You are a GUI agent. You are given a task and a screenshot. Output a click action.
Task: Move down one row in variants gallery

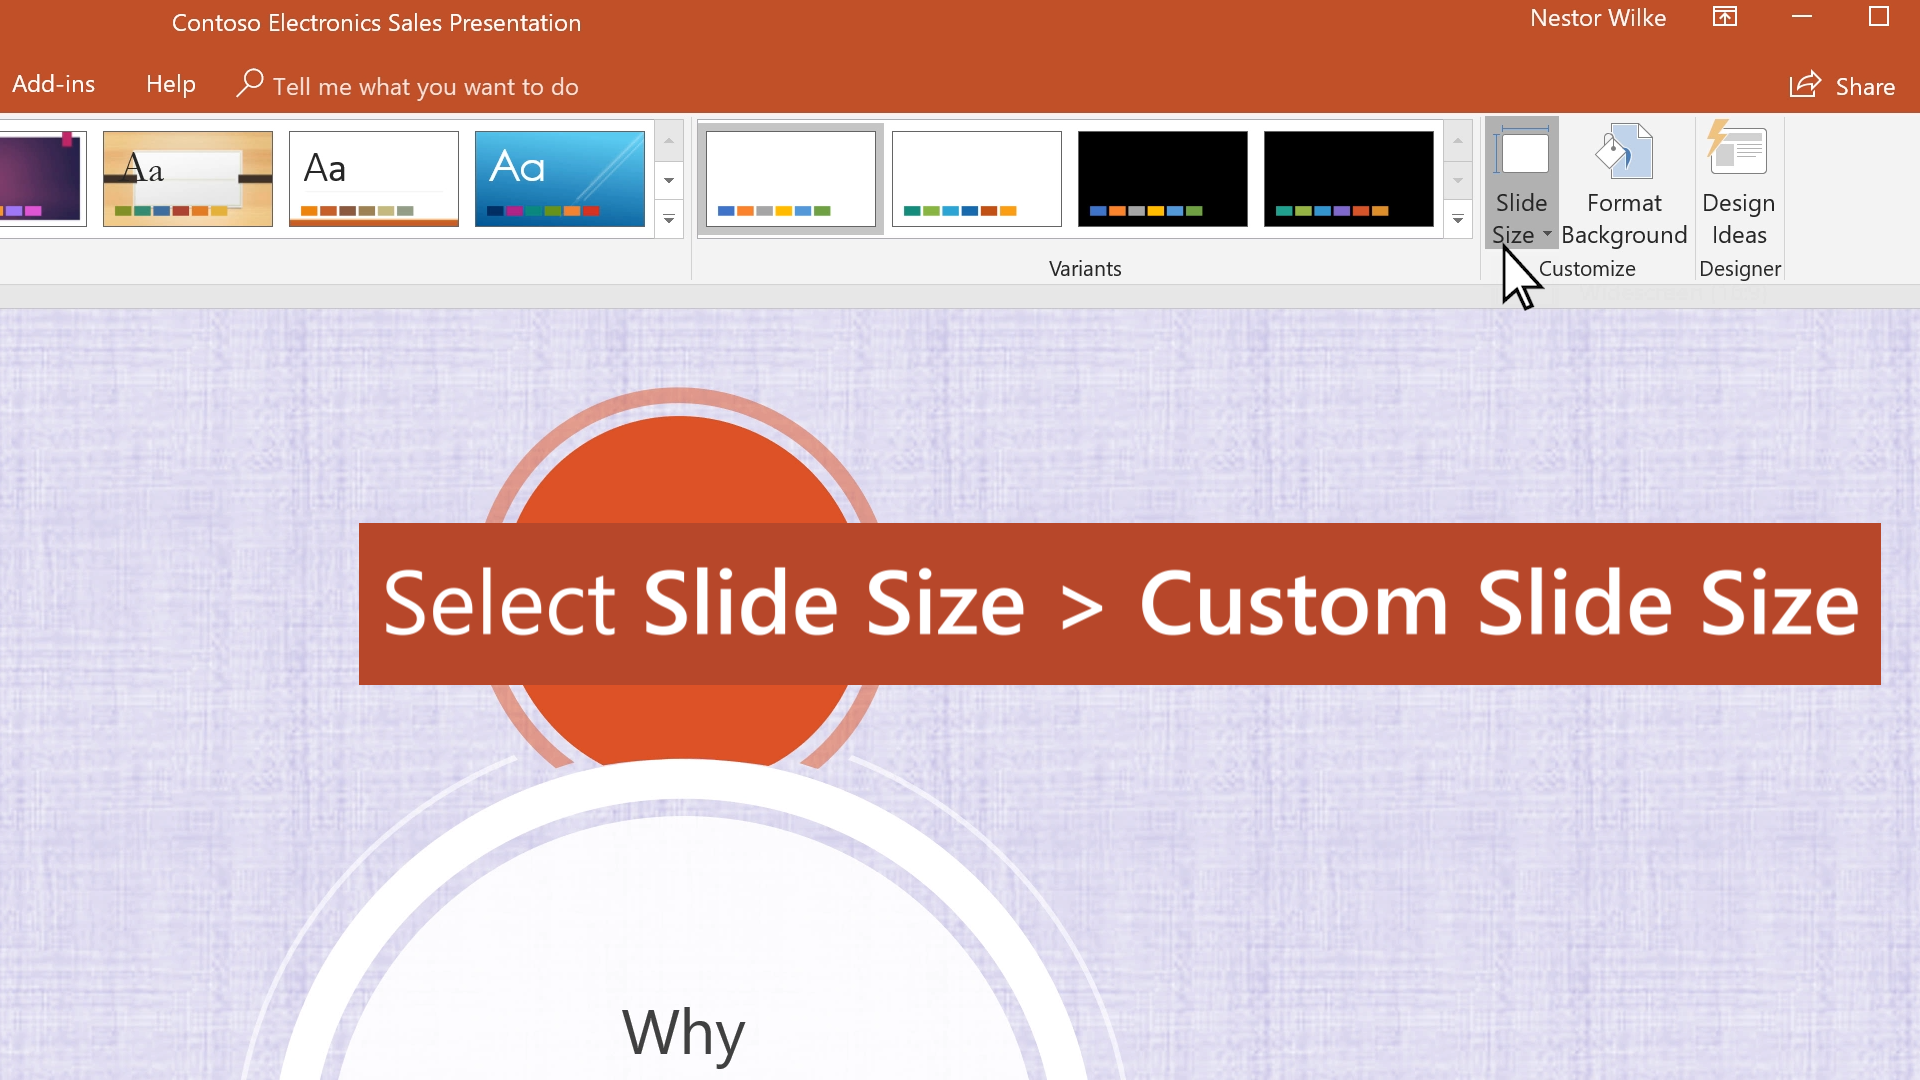[x=1458, y=181]
